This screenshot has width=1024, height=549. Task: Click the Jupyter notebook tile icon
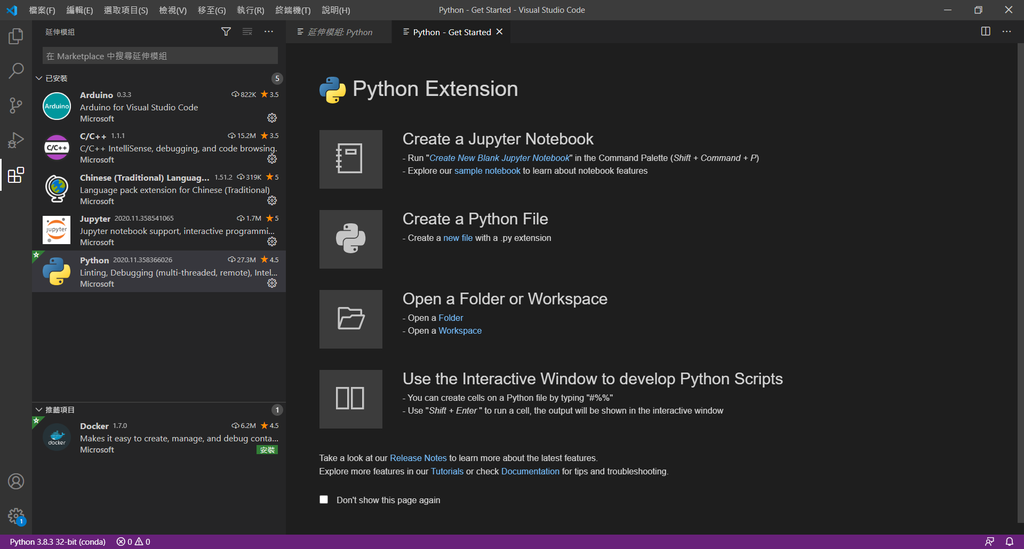[351, 159]
